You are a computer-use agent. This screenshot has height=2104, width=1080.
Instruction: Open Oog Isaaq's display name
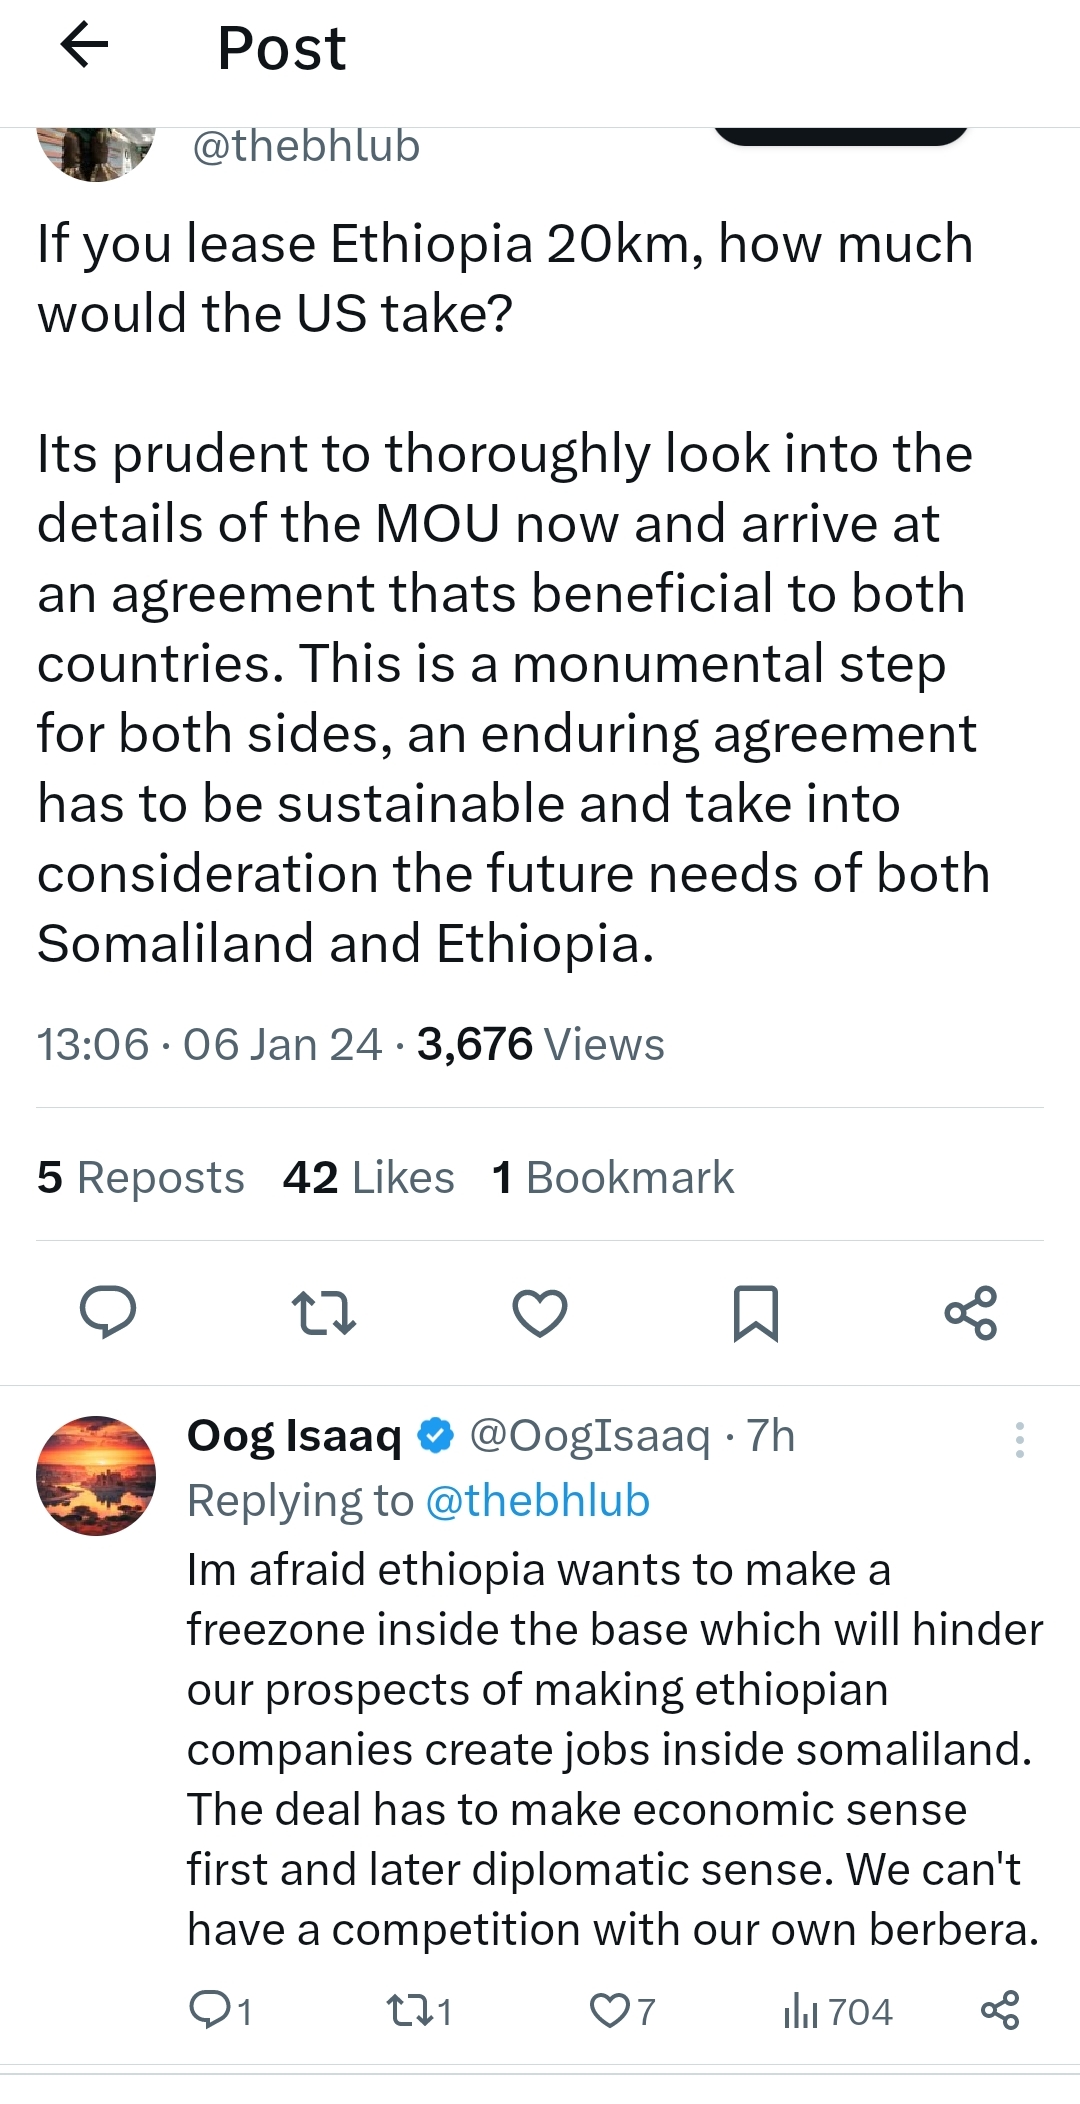coord(294,1436)
